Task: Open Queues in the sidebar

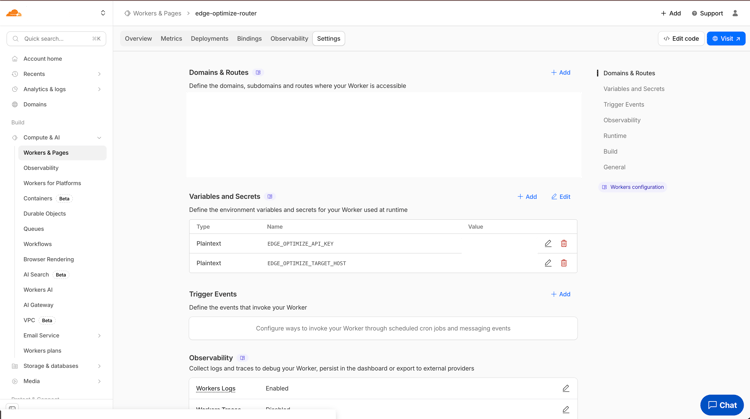Action: 33,229
